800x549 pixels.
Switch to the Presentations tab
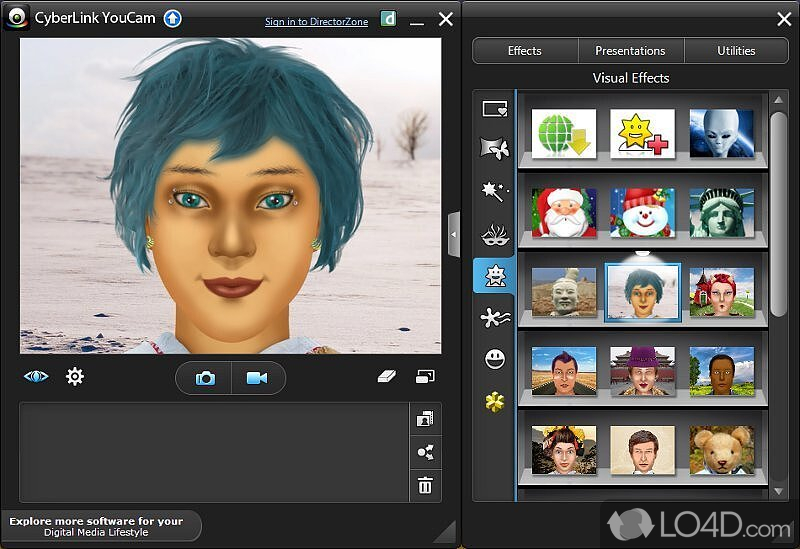[630, 51]
